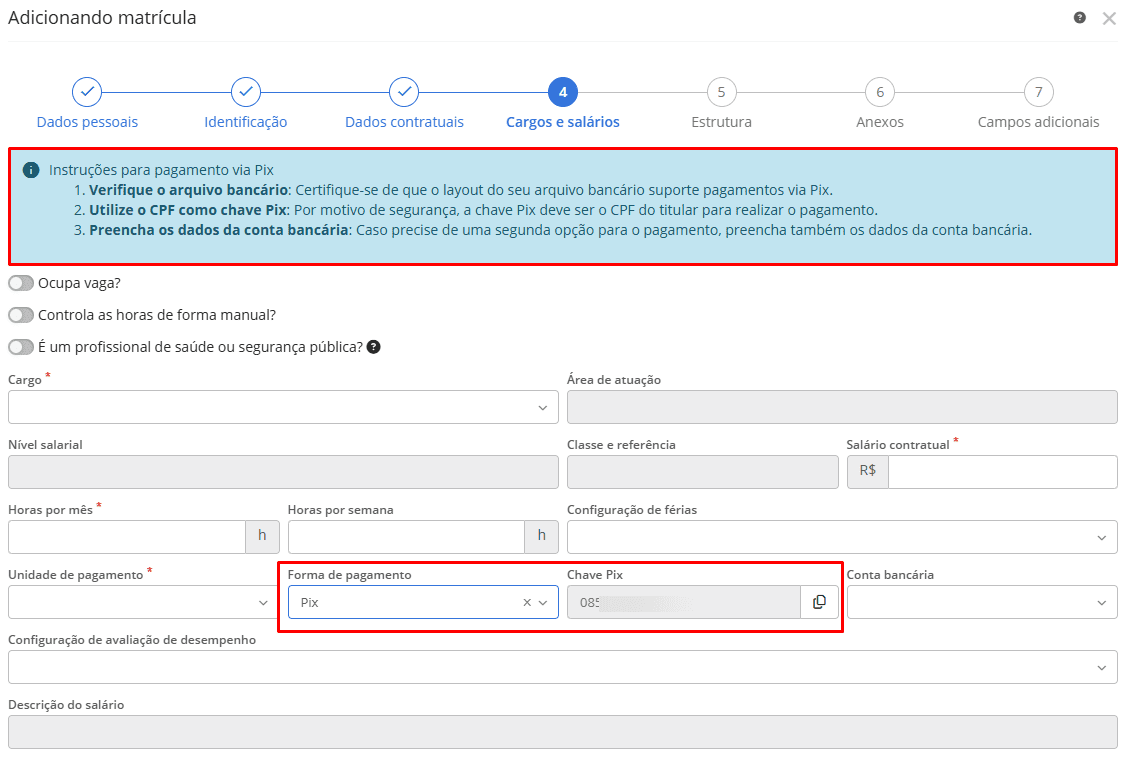Click the Salário contratual input field
Viewport: 1125px width, 775px height.
(x=1001, y=472)
